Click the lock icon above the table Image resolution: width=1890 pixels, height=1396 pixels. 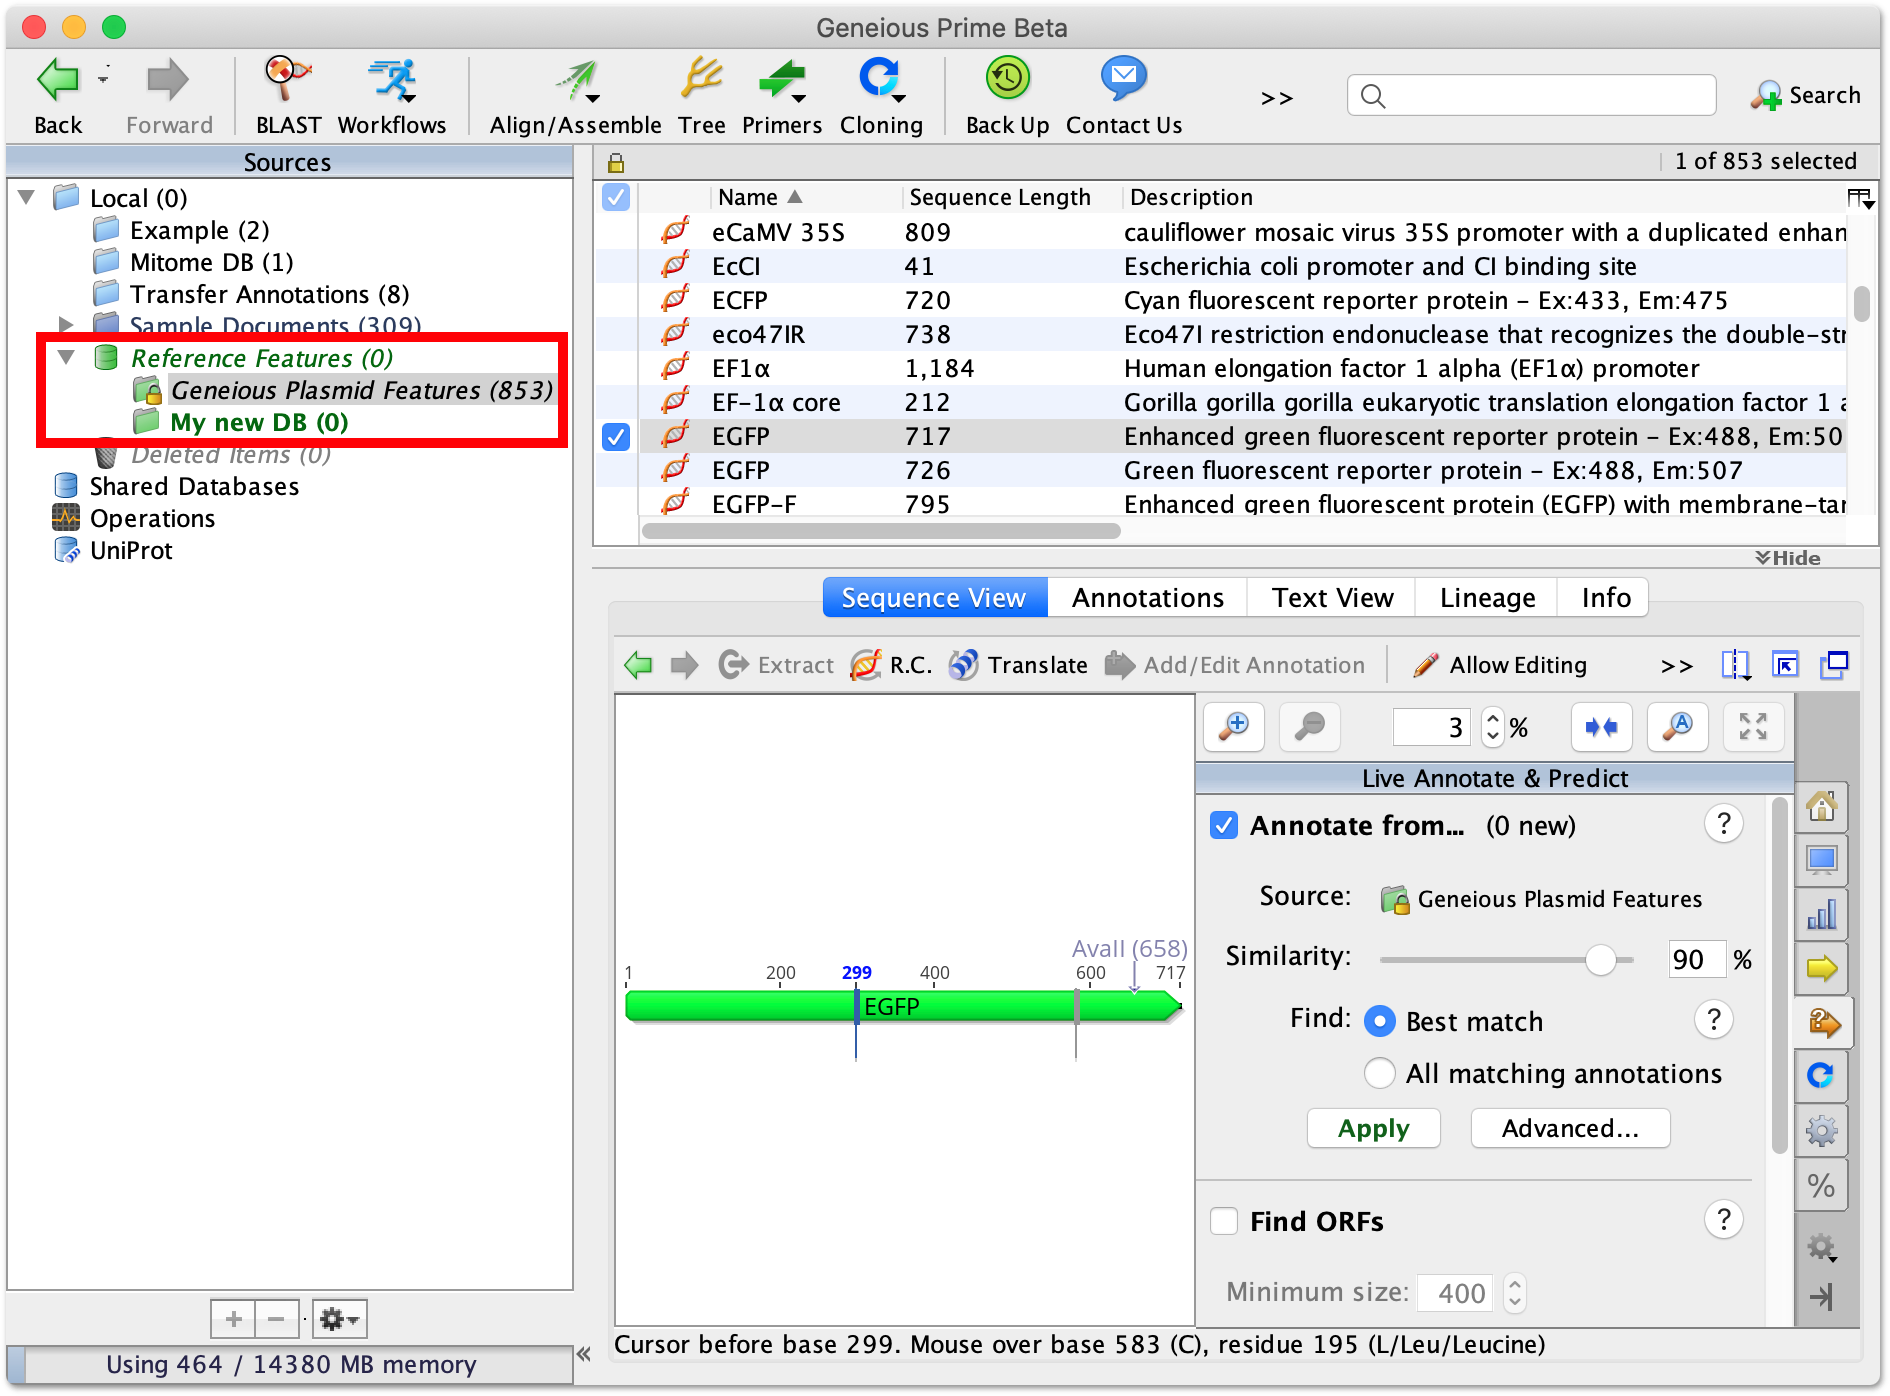tap(616, 162)
